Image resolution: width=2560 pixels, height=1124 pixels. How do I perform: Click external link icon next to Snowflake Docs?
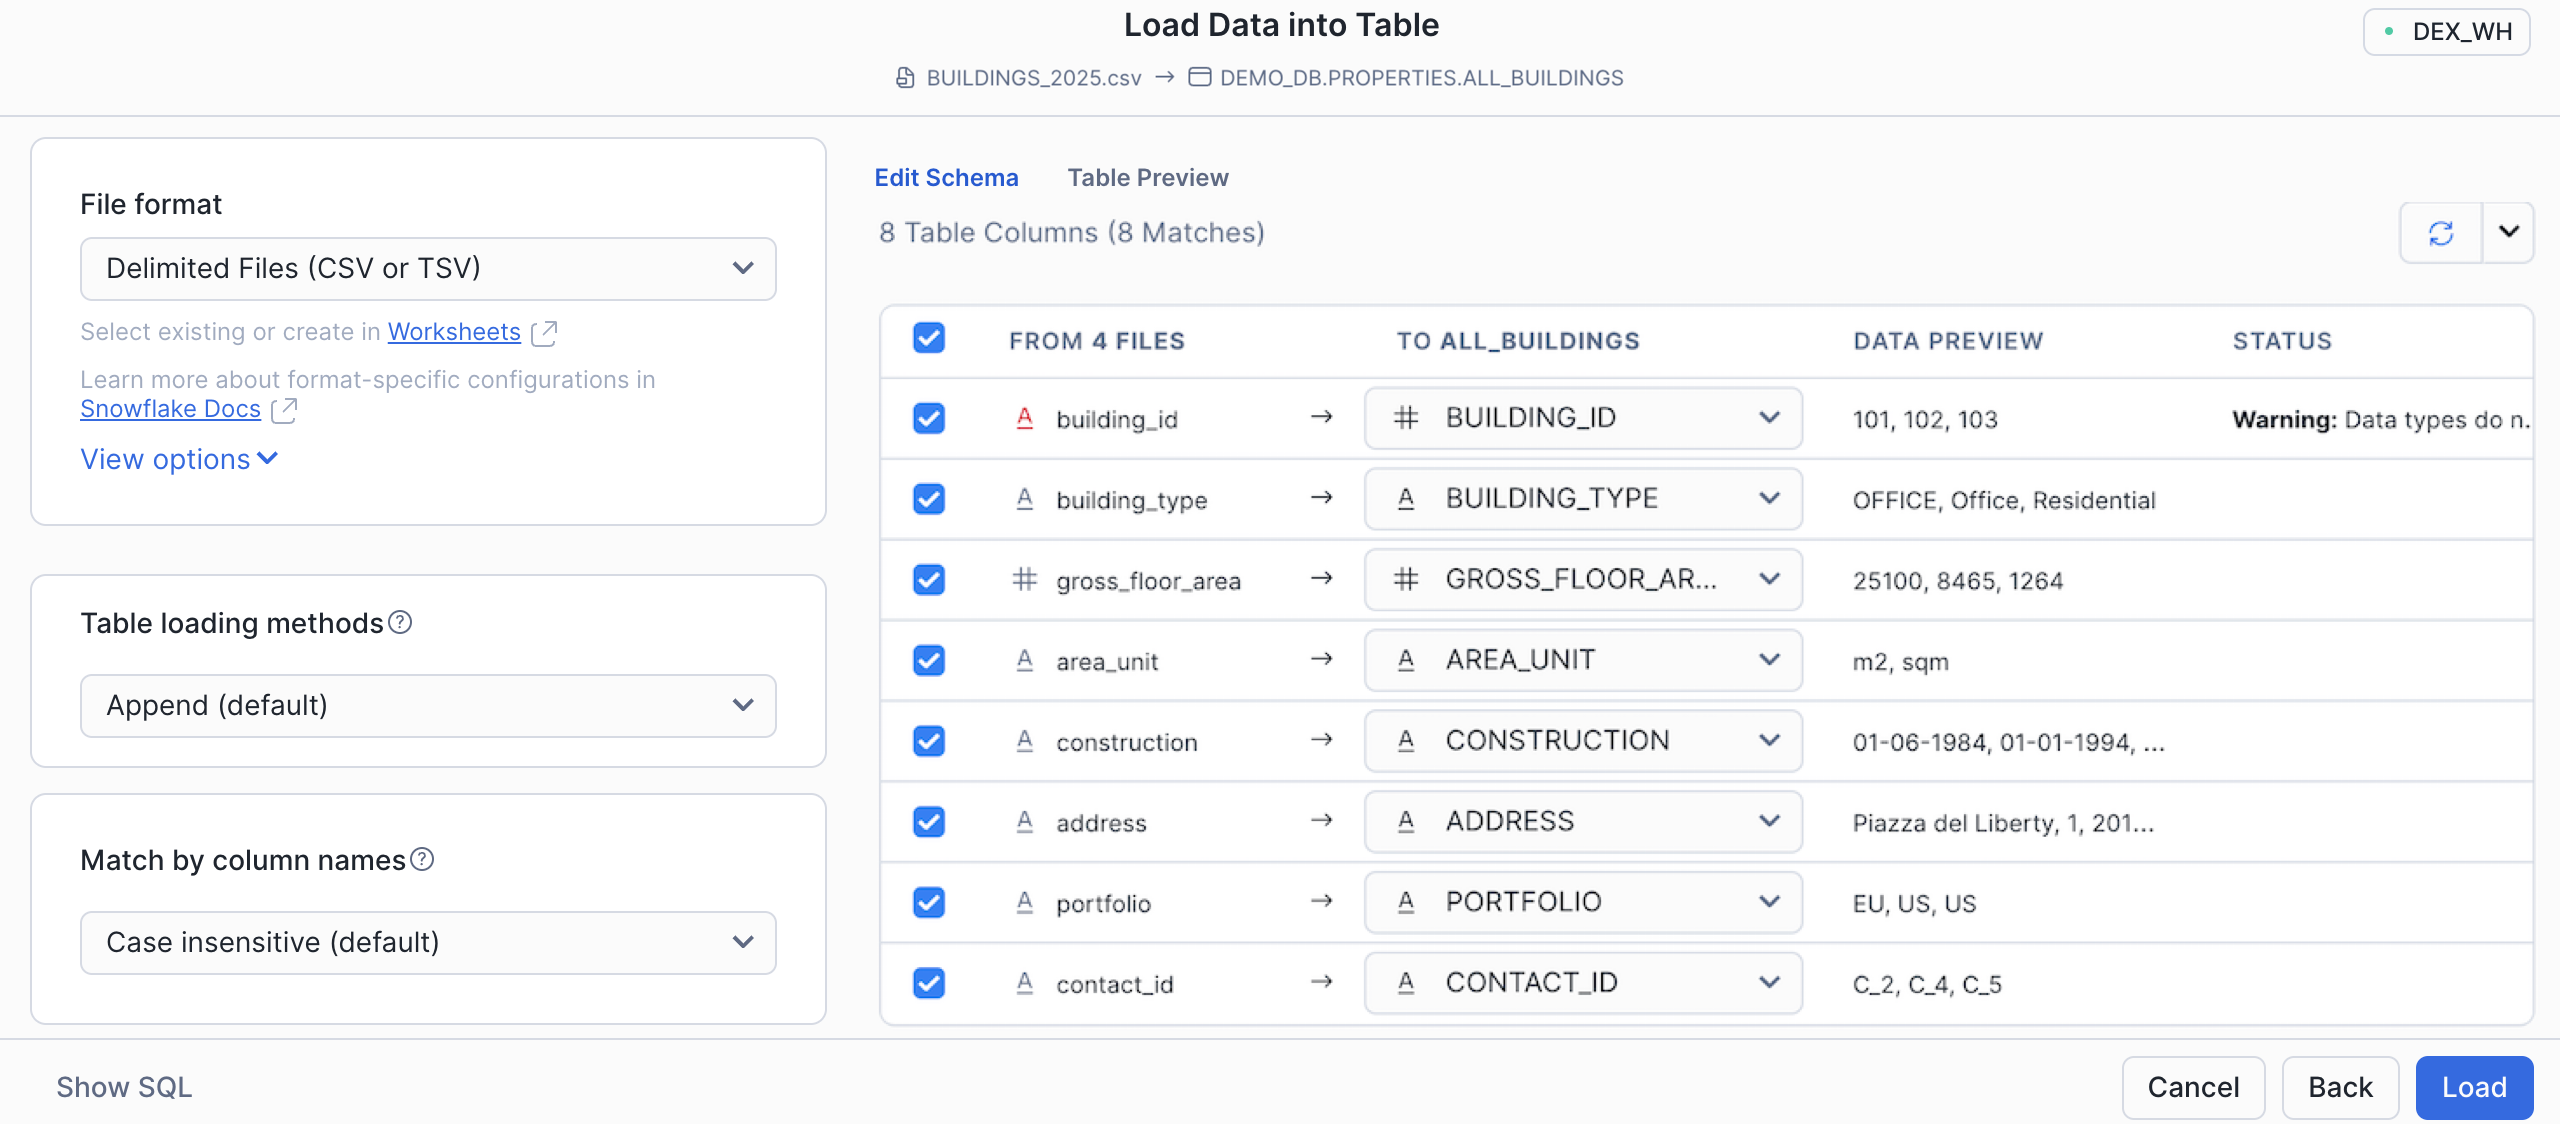click(284, 410)
